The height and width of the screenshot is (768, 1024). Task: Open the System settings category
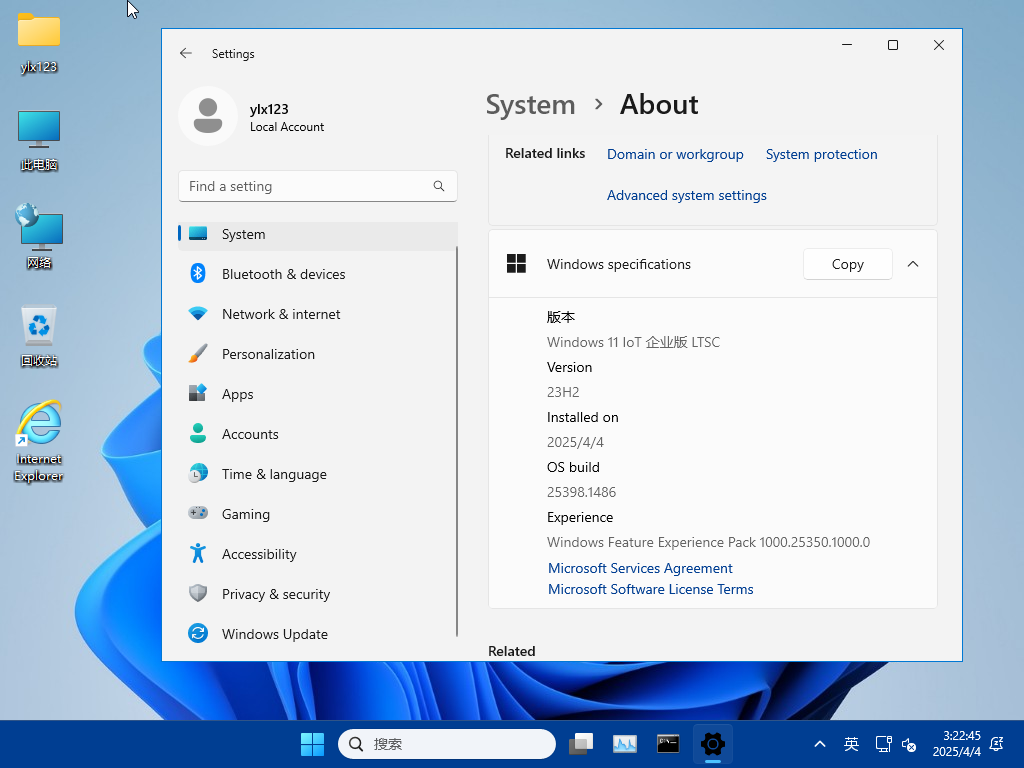coord(318,234)
